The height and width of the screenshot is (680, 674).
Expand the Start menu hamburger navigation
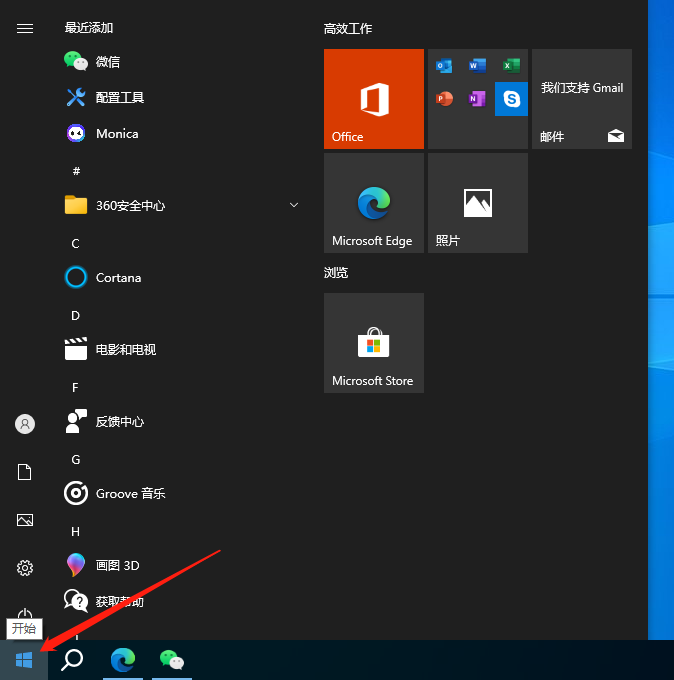pos(25,28)
